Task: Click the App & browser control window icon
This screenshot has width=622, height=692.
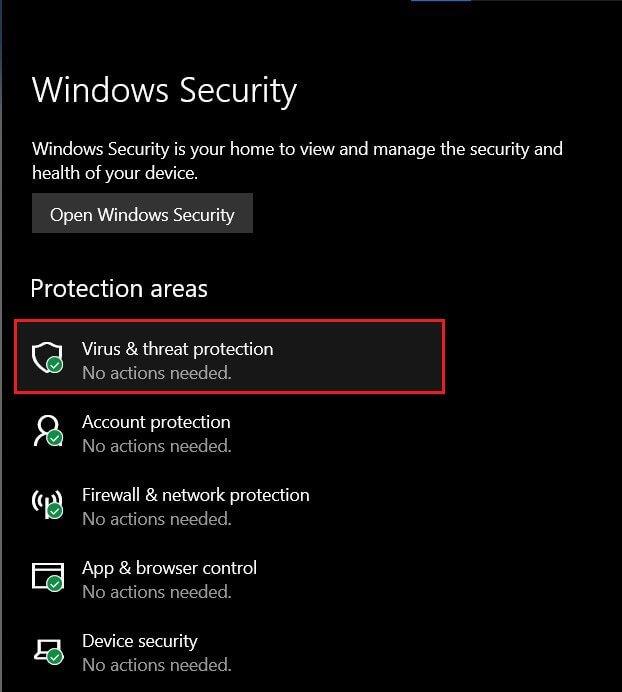Action: (46, 576)
